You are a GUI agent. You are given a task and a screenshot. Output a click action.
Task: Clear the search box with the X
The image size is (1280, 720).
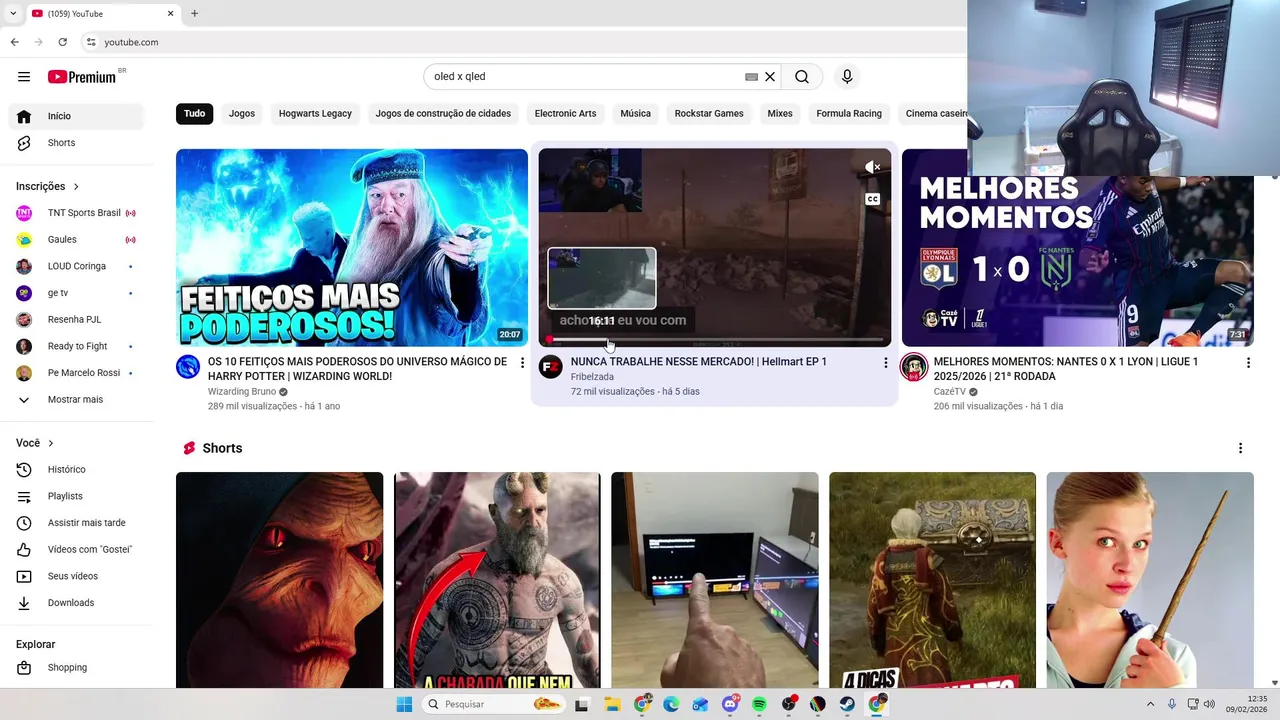[x=770, y=77]
